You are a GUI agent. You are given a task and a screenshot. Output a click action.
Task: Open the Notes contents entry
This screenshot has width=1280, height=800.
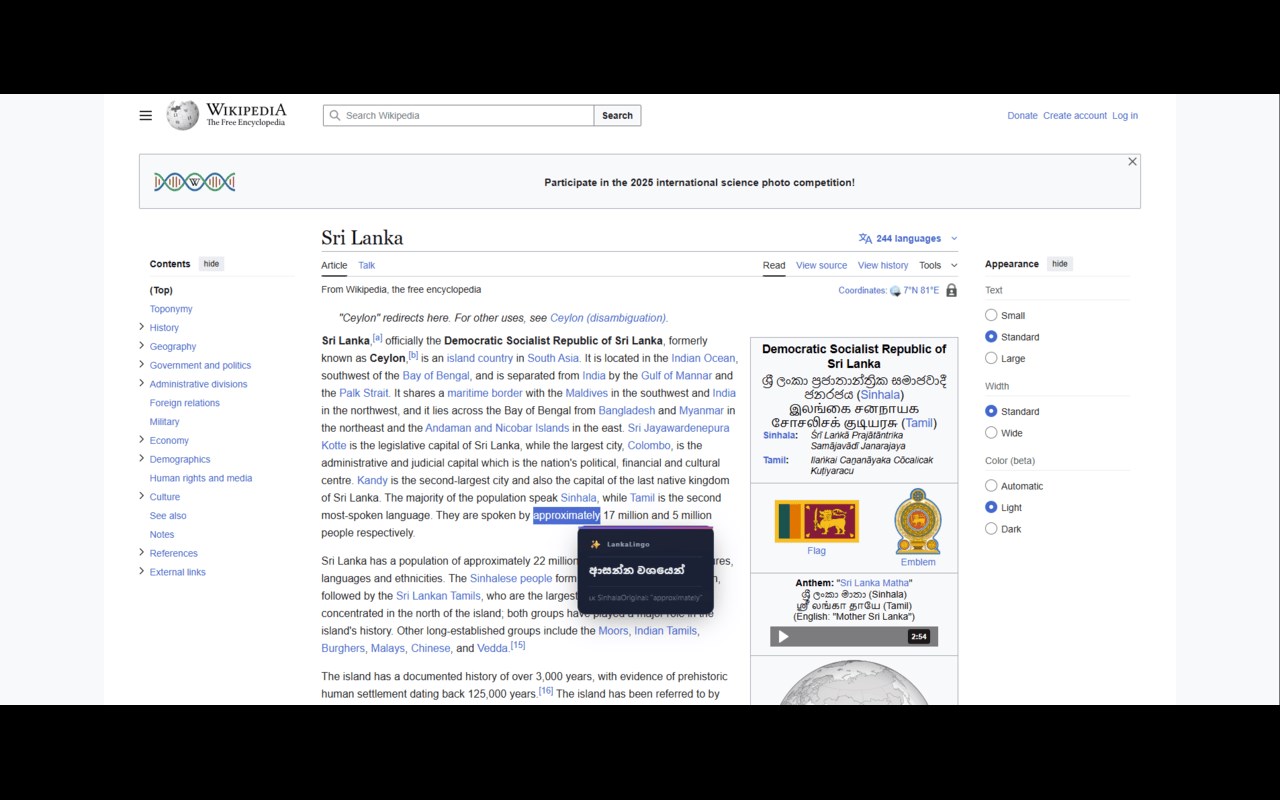point(162,534)
